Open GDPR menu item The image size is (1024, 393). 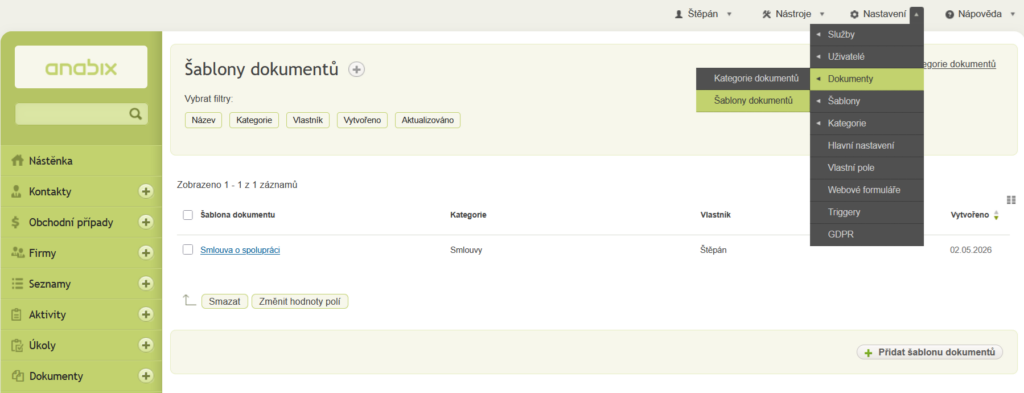point(867,234)
